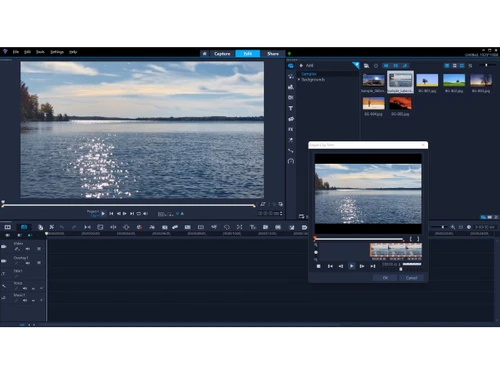Open the Subtitle Editor tool
This screenshot has height=375, width=500.
(x=188, y=227)
